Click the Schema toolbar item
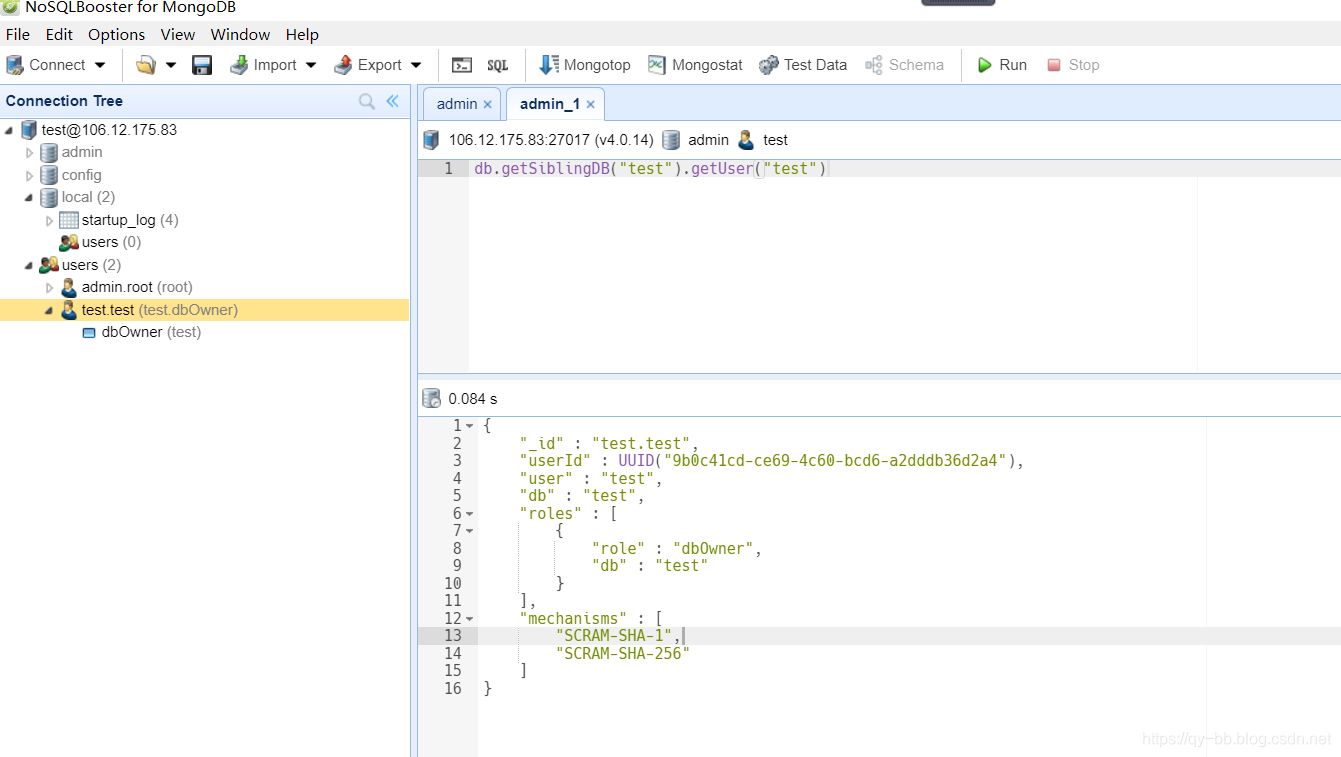Viewport: 1341px width, 757px height. 904,65
